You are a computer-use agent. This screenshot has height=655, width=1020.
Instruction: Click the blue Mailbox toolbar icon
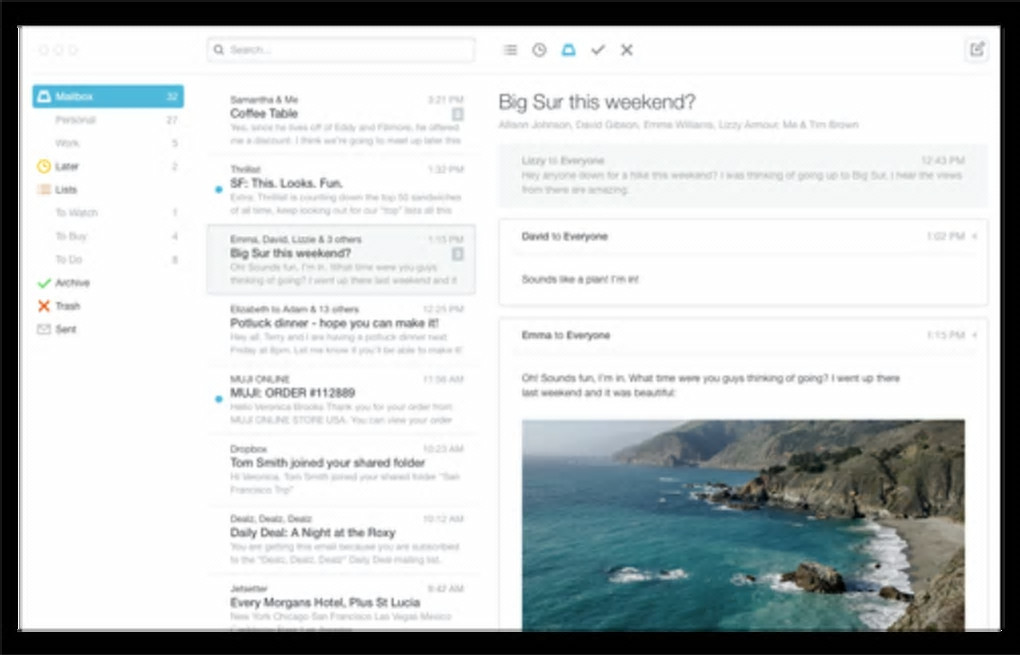pyautogui.click(x=569, y=50)
